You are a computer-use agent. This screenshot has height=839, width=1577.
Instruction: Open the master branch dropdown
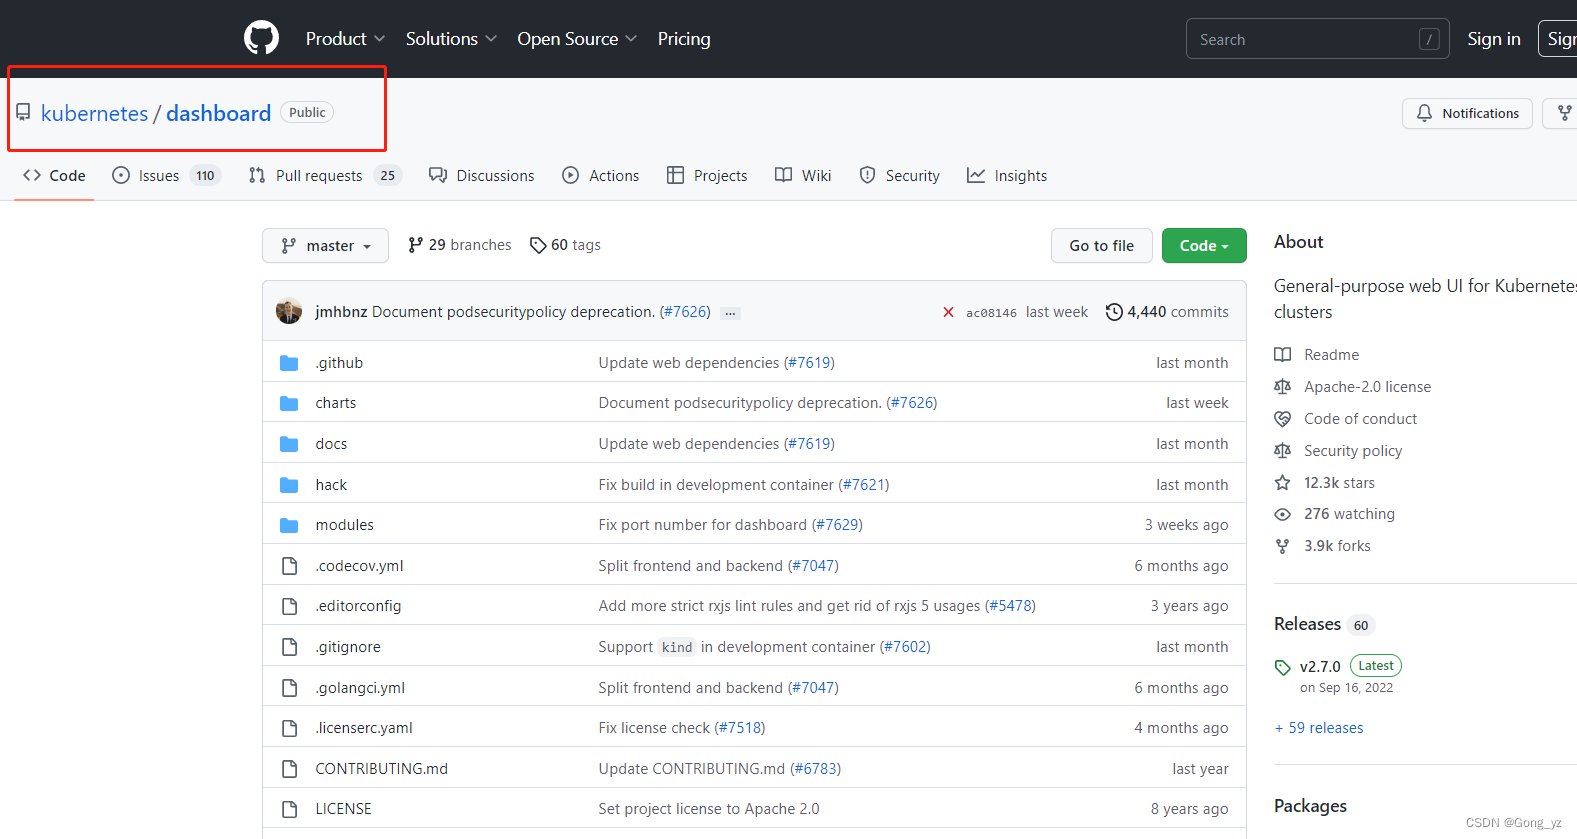click(x=325, y=245)
